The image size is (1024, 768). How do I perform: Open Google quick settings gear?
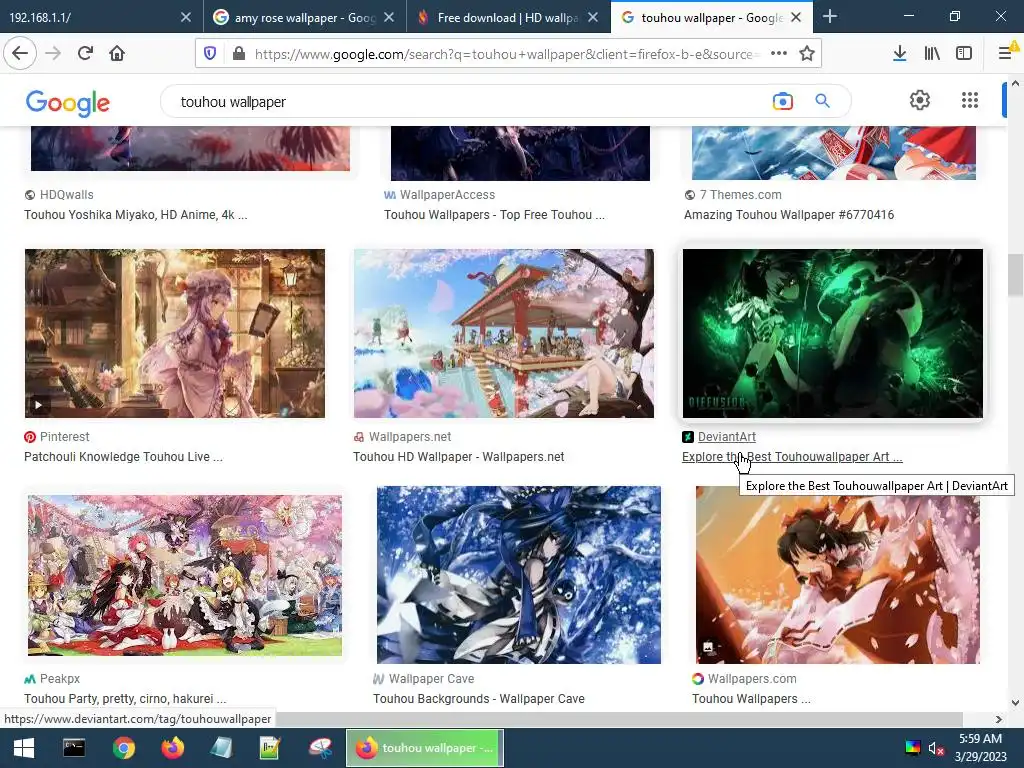[920, 100]
